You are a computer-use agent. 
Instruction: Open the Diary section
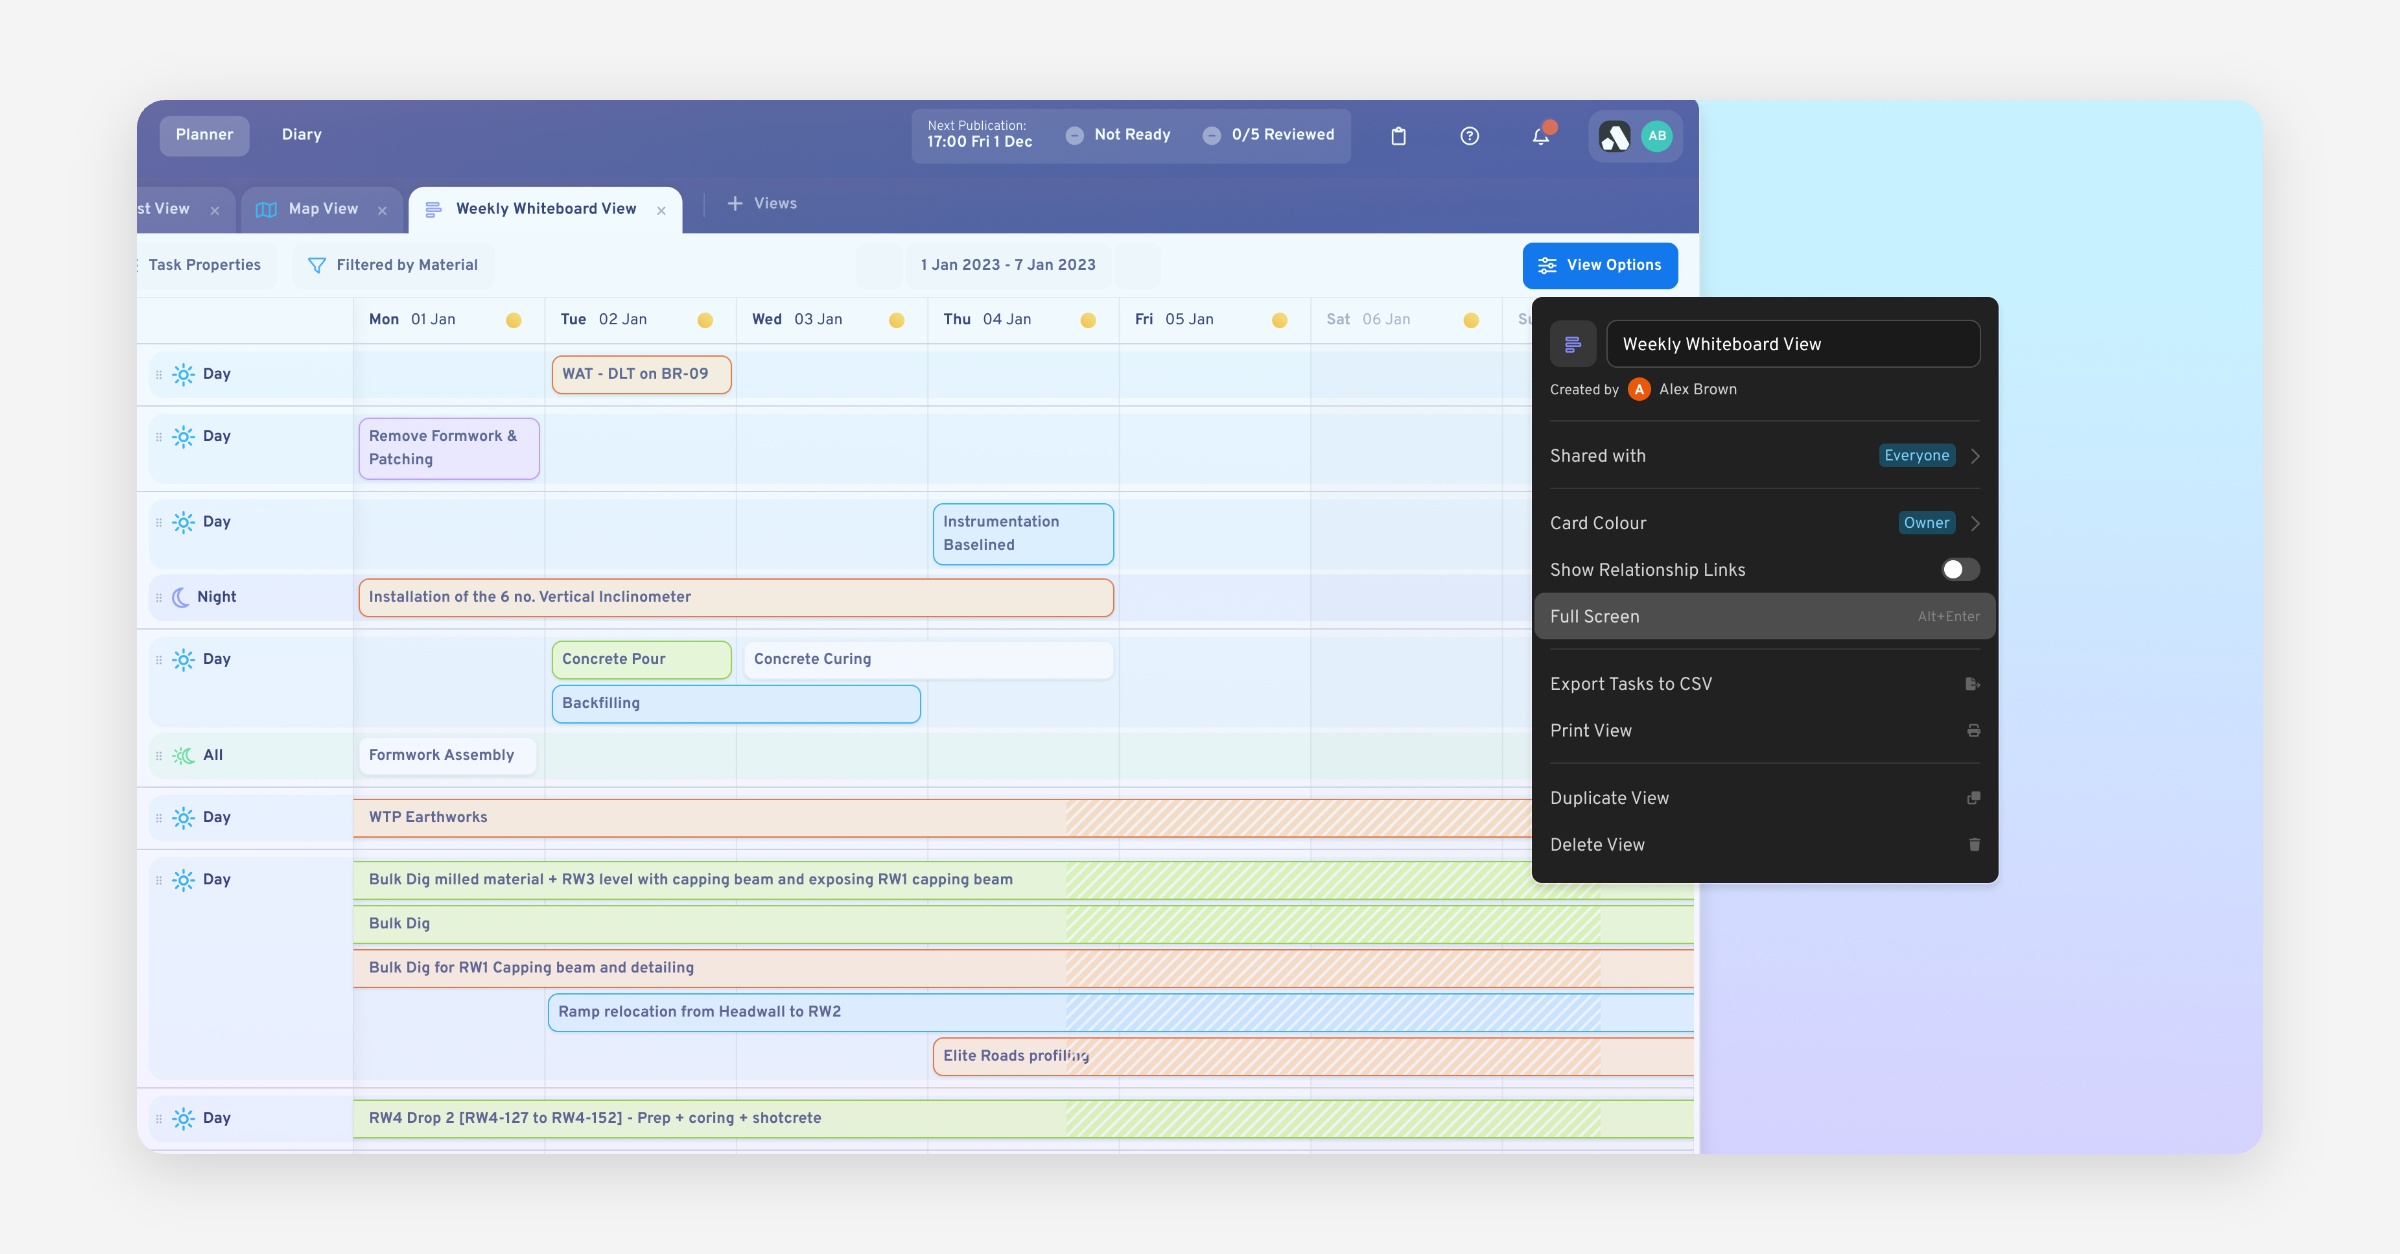[x=301, y=135]
